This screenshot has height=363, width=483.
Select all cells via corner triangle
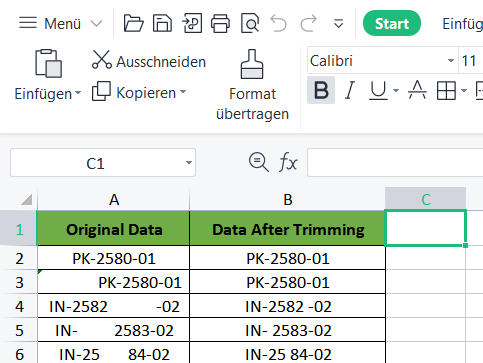[27, 199]
